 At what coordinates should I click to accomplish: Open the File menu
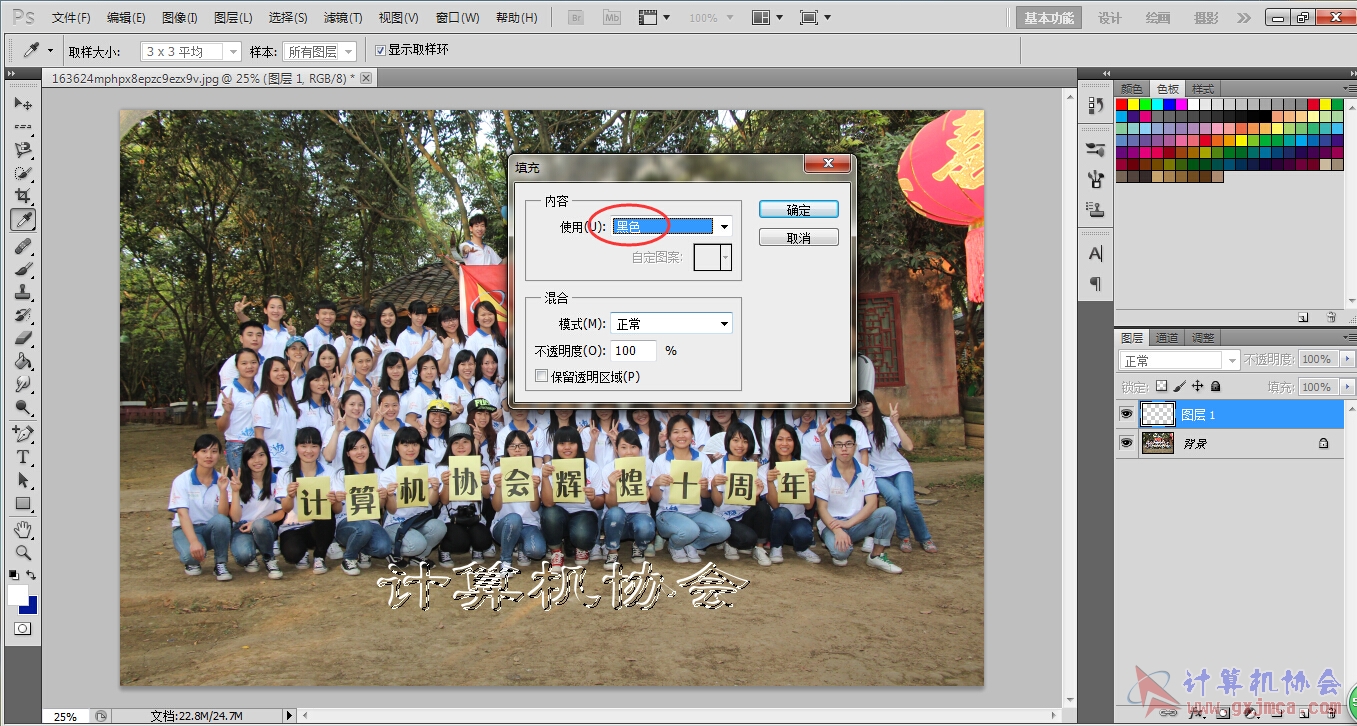pos(71,18)
